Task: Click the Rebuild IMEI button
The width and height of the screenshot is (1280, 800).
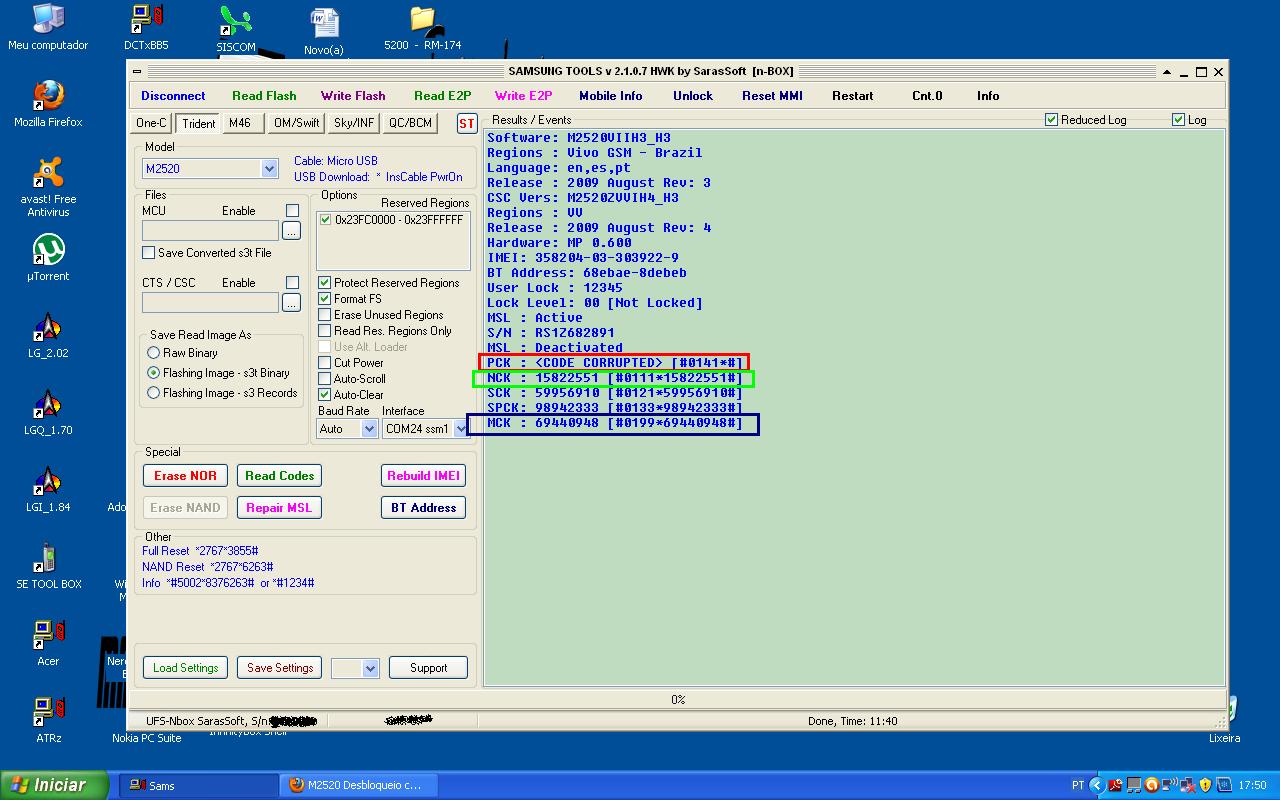Action: click(x=423, y=476)
